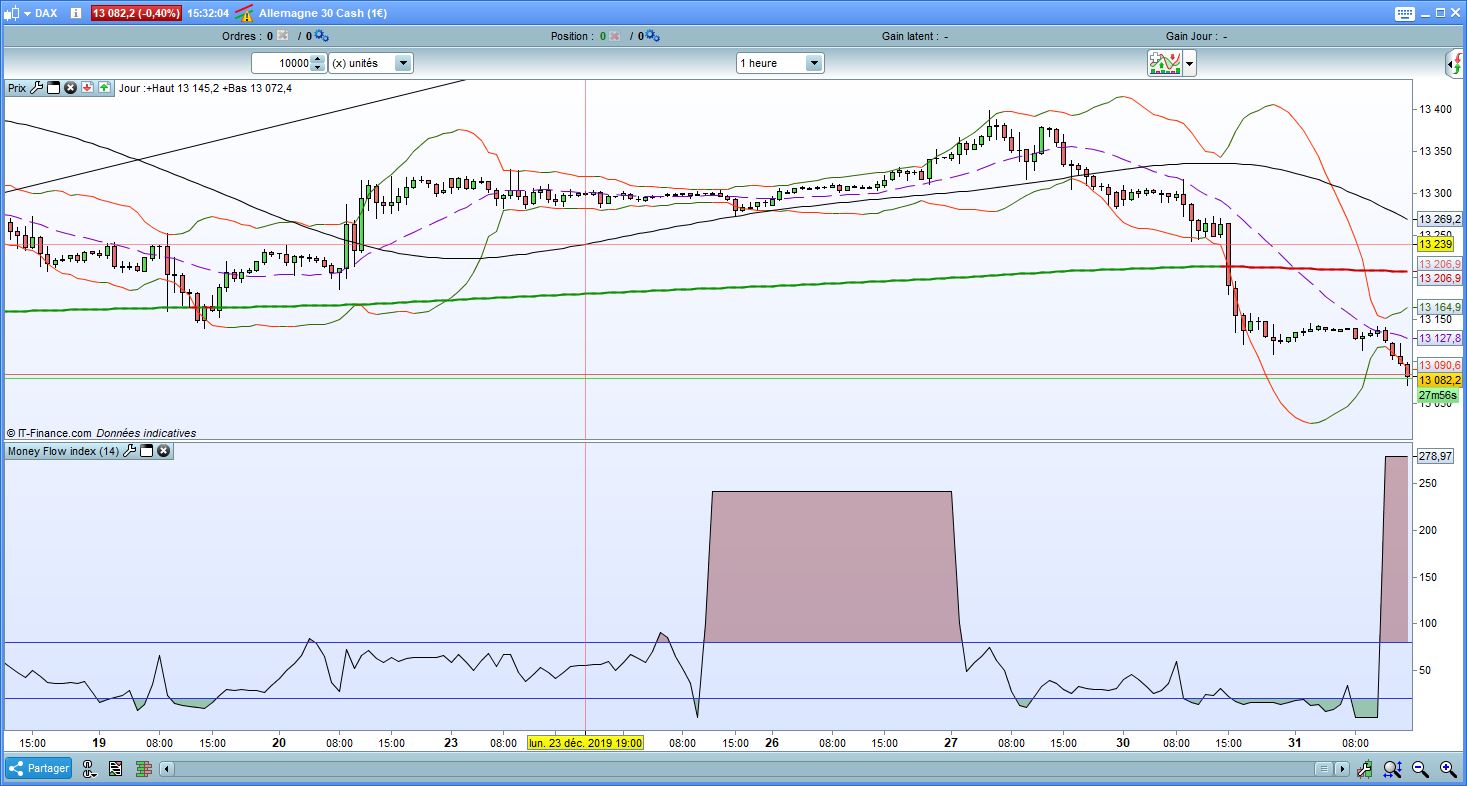Click the Jour Haut/Bas price info text
Image resolution: width=1467 pixels, height=786 pixels.
(205, 88)
